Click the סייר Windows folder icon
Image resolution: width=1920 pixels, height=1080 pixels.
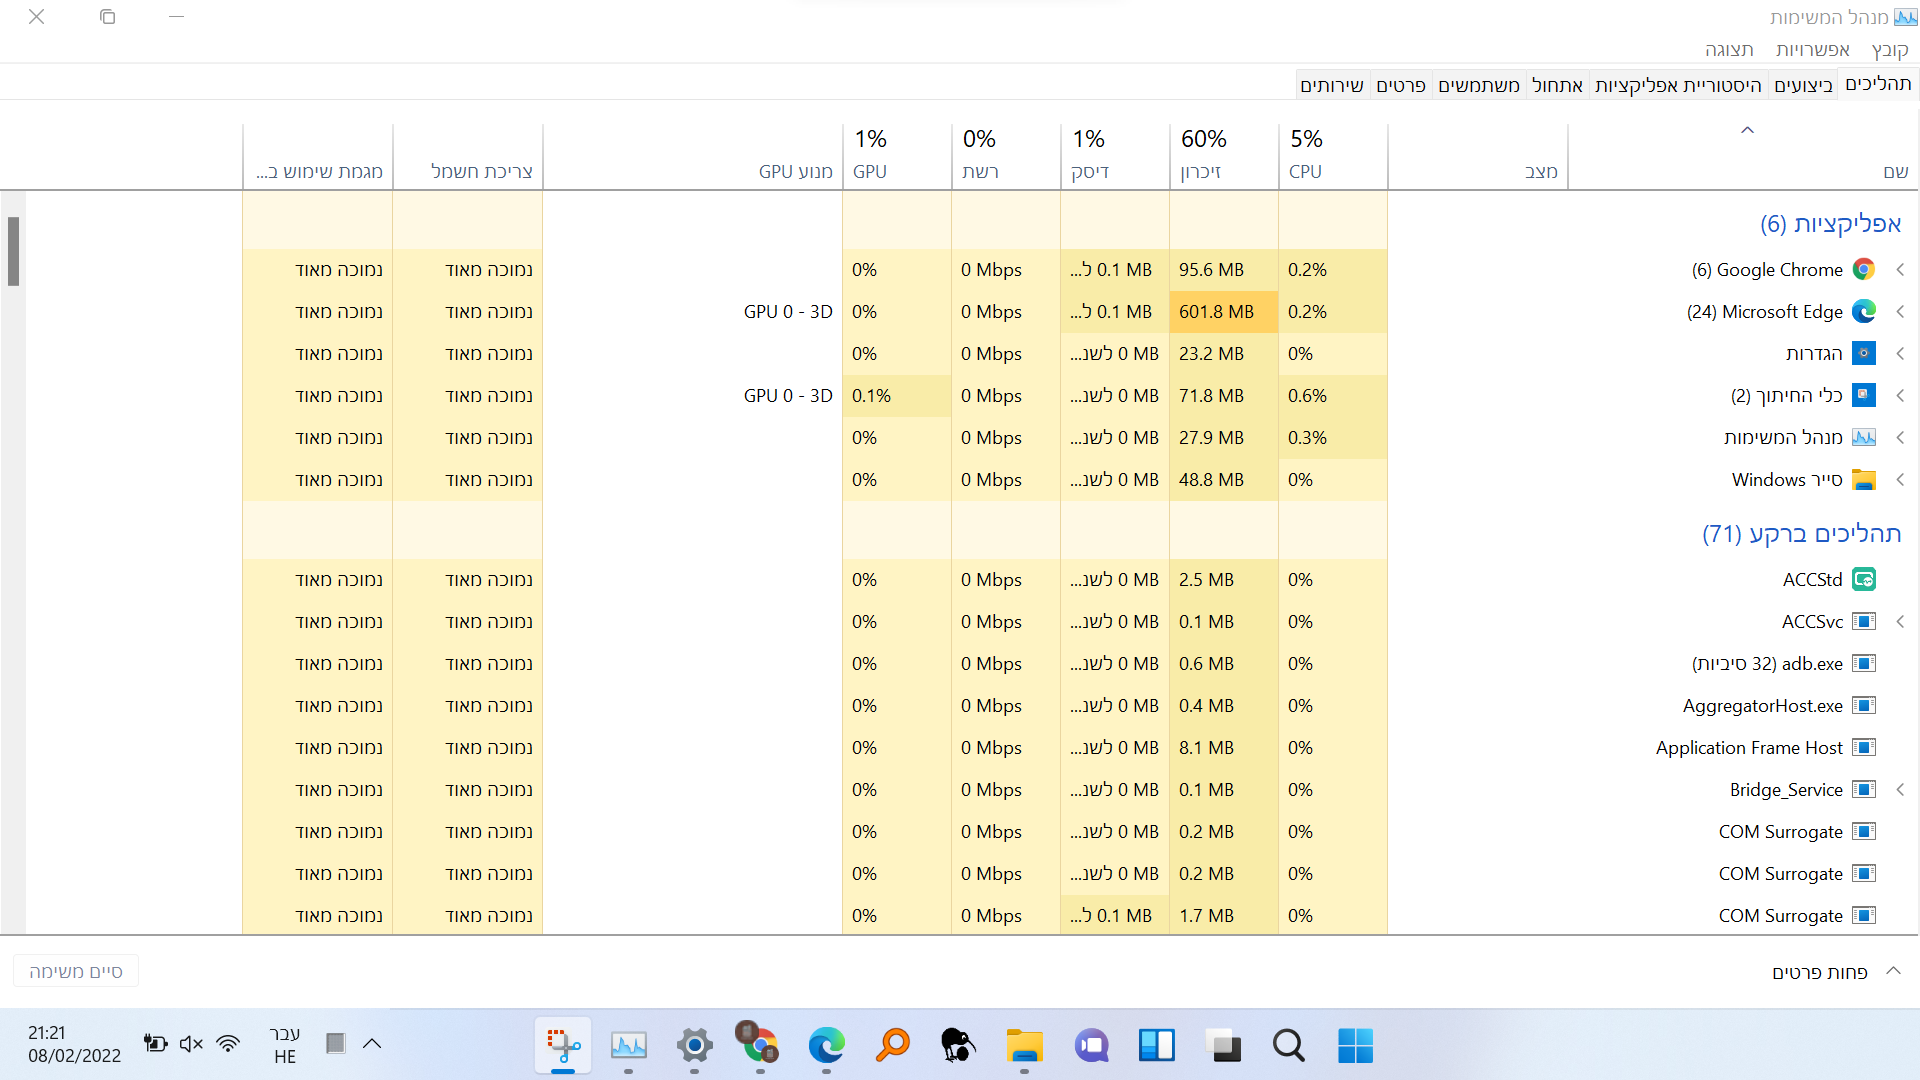pos(1863,480)
